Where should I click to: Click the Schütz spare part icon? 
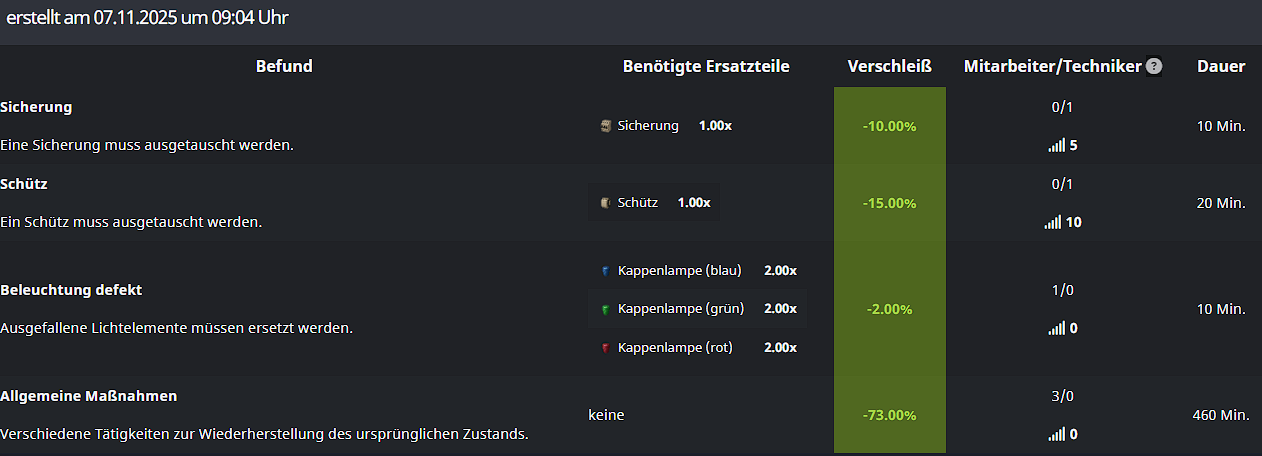606,203
